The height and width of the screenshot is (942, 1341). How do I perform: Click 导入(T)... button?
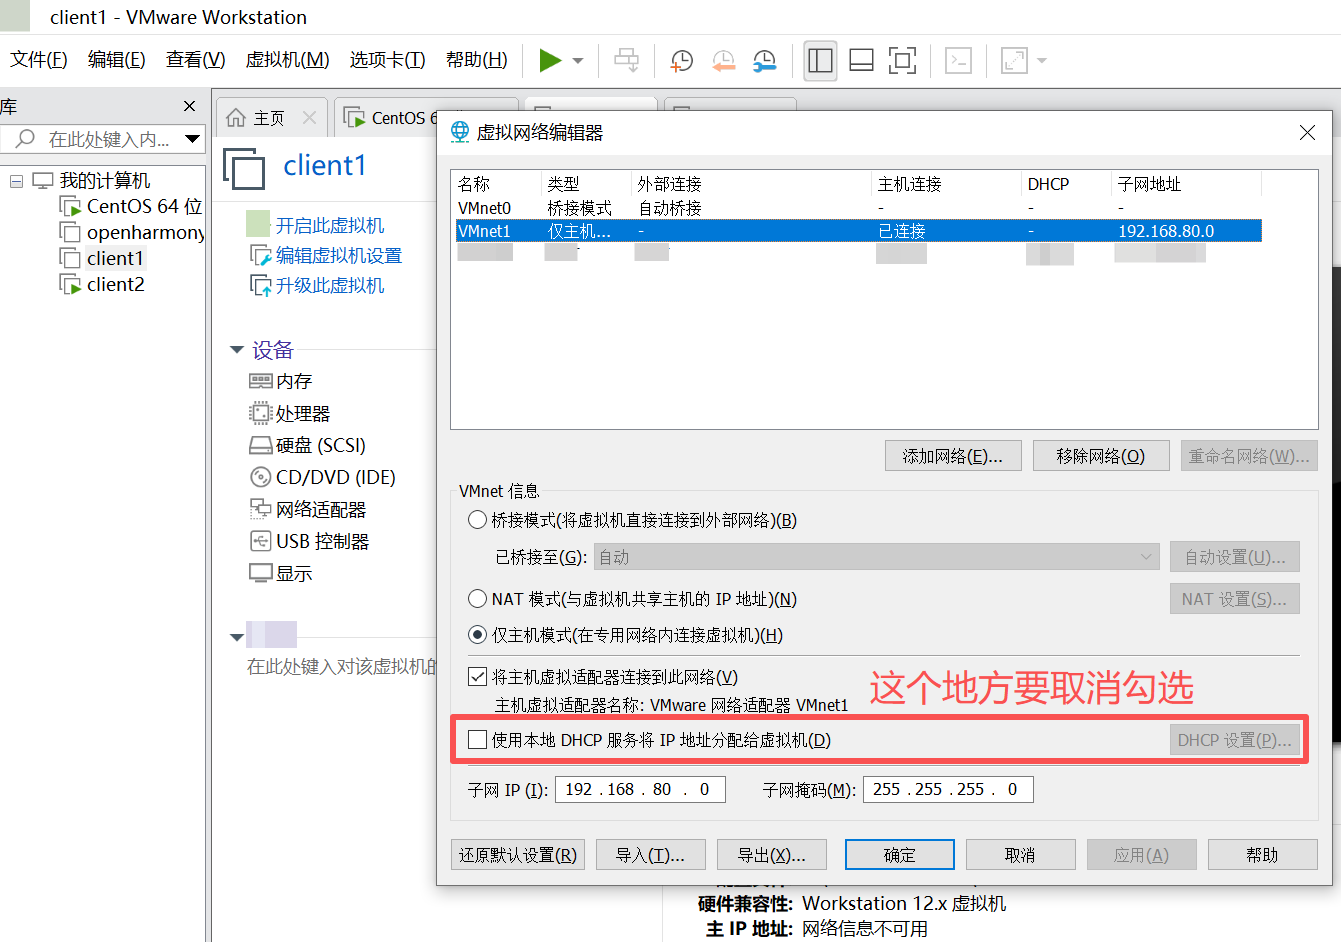pyautogui.click(x=651, y=855)
